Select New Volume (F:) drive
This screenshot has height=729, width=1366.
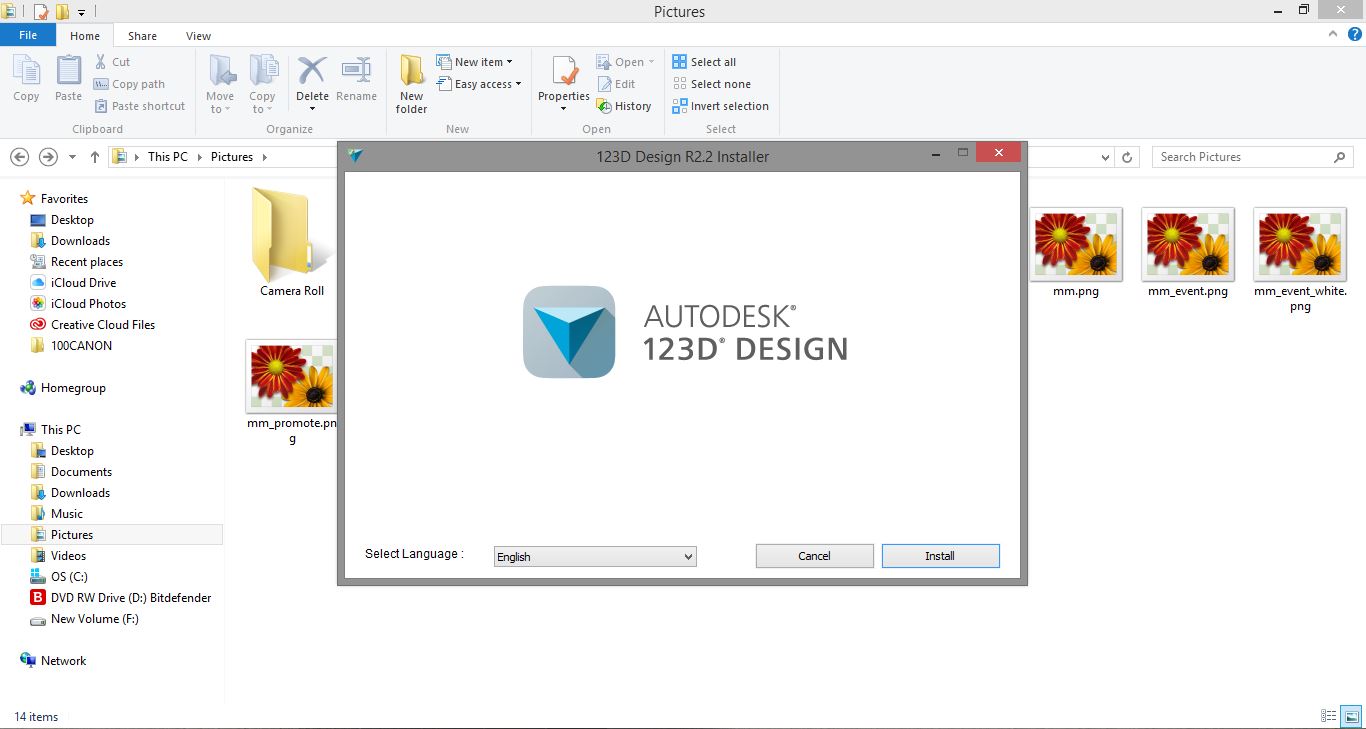pyautogui.click(x=94, y=619)
